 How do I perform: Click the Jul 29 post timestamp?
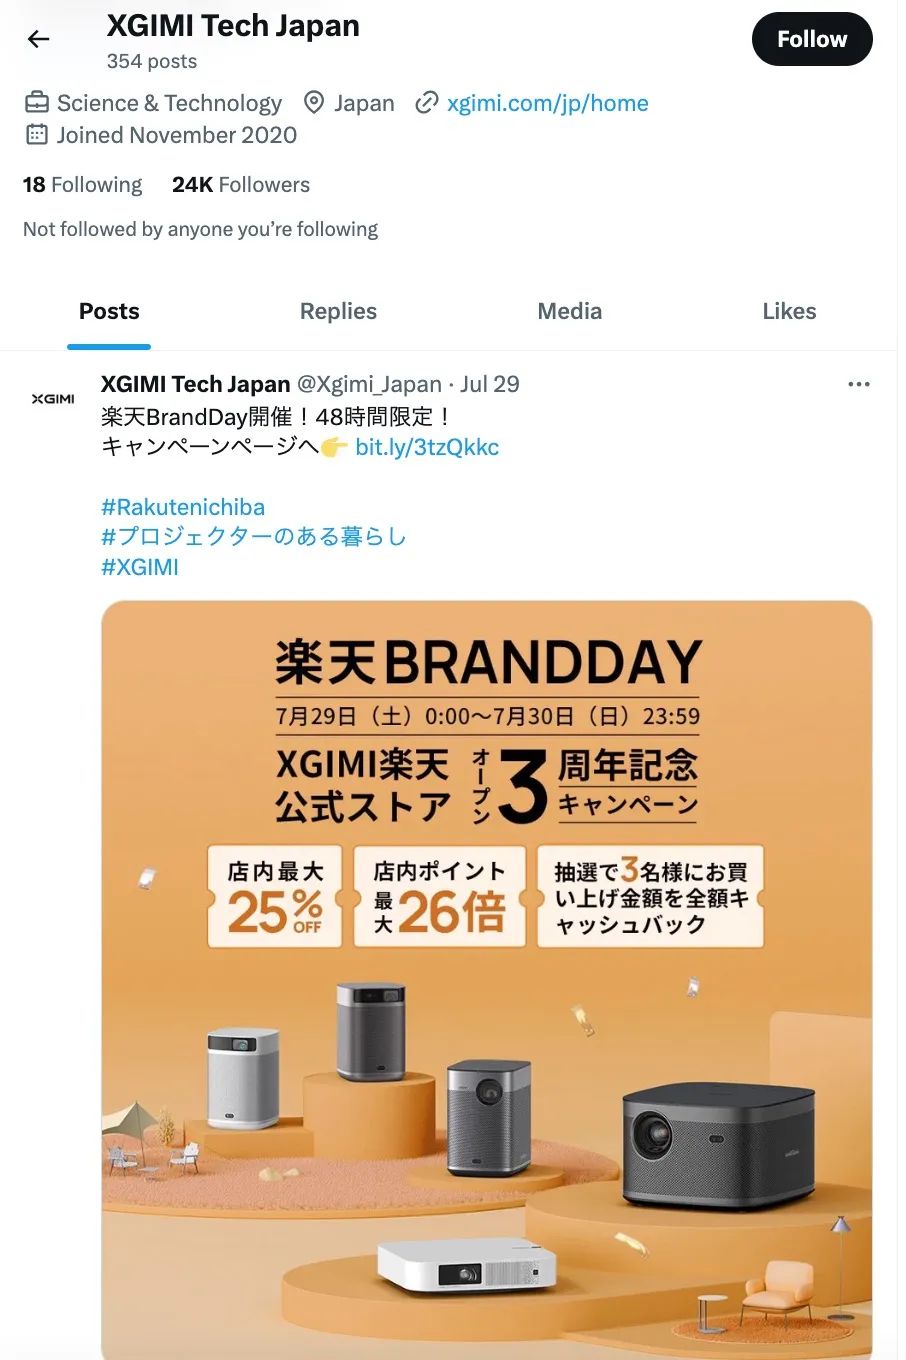coord(490,384)
